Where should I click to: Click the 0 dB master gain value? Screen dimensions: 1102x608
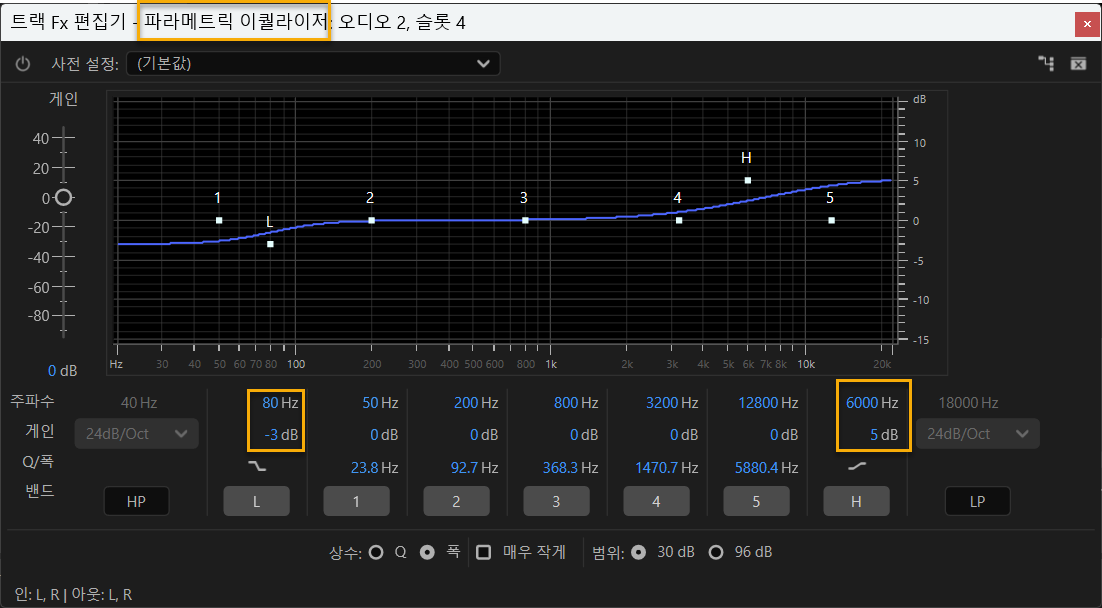[x=63, y=370]
